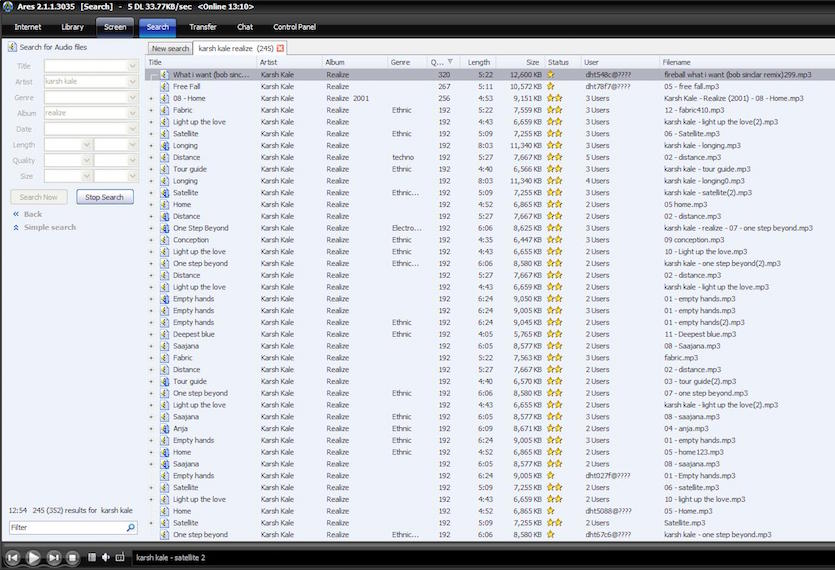Click the magnifier icon in Filter box
Viewport: 835px width, 570px height.
[x=130, y=527]
